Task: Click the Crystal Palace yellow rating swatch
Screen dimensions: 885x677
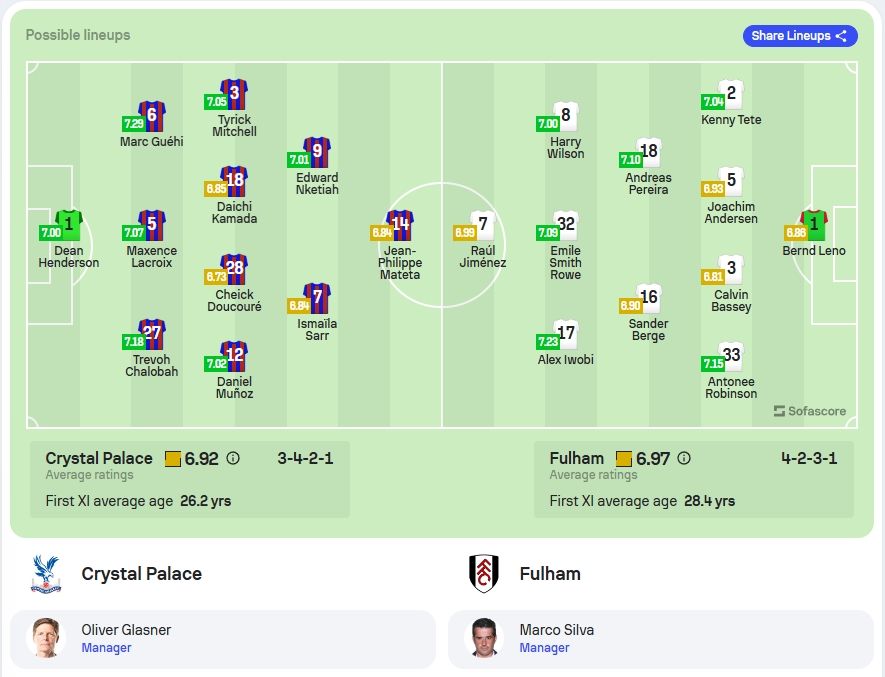Action: pyautogui.click(x=173, y=458)
